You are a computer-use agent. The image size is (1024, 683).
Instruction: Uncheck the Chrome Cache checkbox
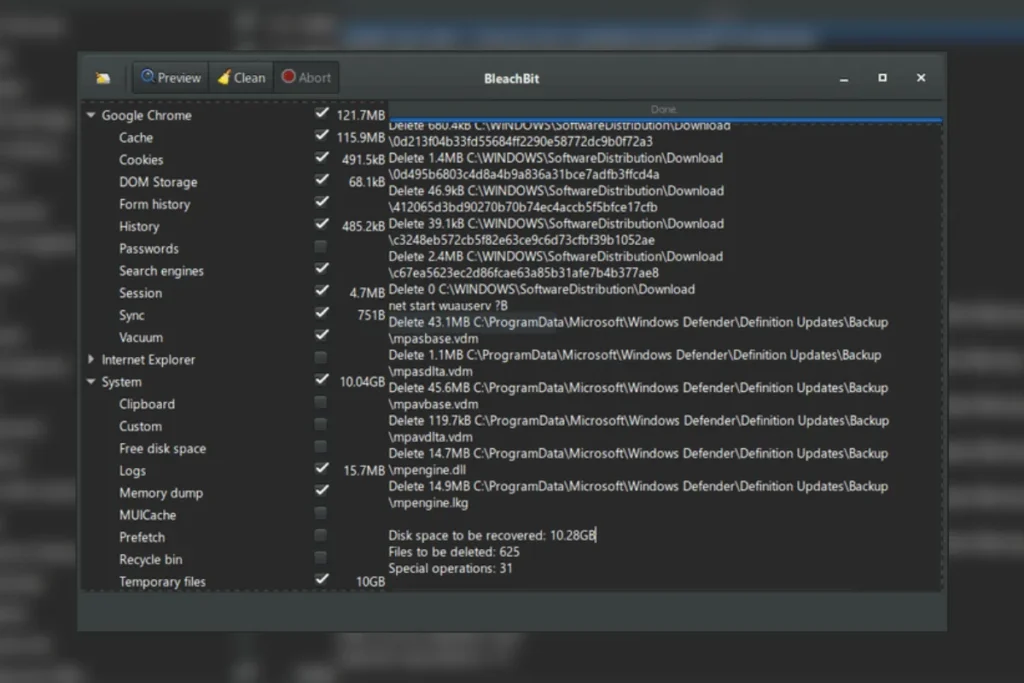[321, 136]
